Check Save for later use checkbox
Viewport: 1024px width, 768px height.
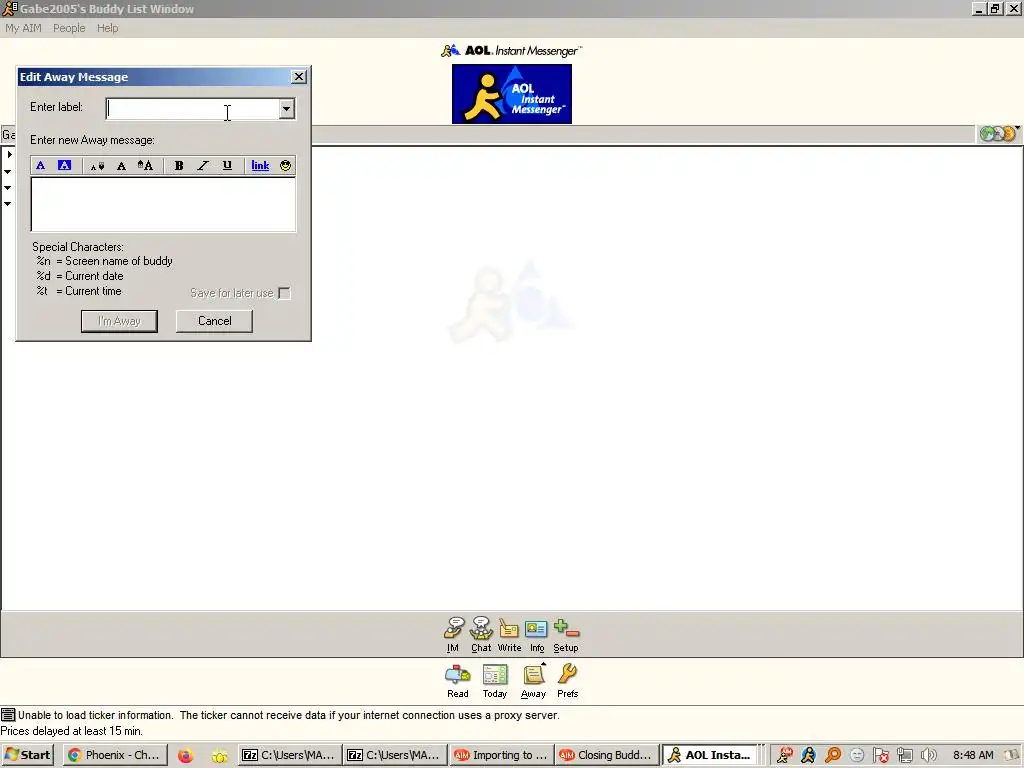(x=284, y=293)
